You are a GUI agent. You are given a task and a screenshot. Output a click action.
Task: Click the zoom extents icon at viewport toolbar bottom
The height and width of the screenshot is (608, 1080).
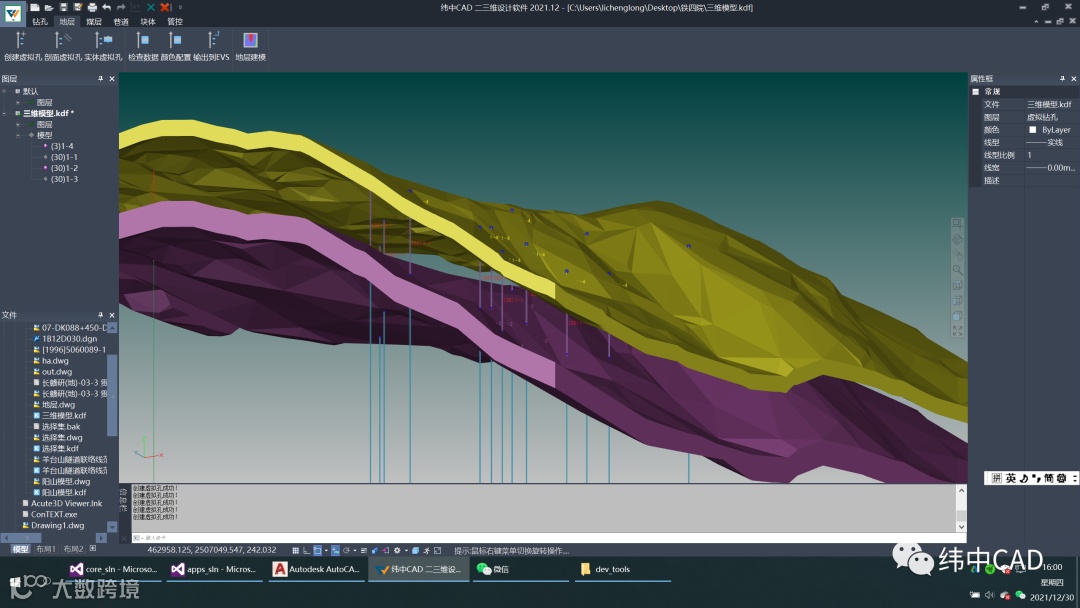(957, 331)
